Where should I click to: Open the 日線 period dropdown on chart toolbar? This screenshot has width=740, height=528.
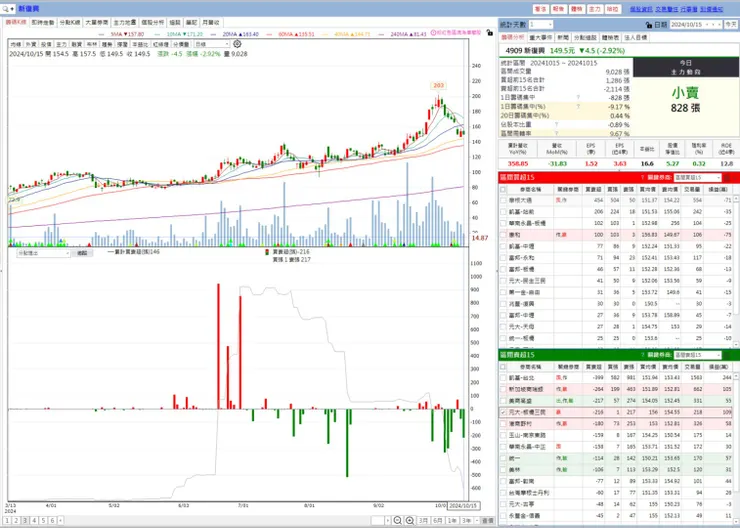tap(212, 44)
